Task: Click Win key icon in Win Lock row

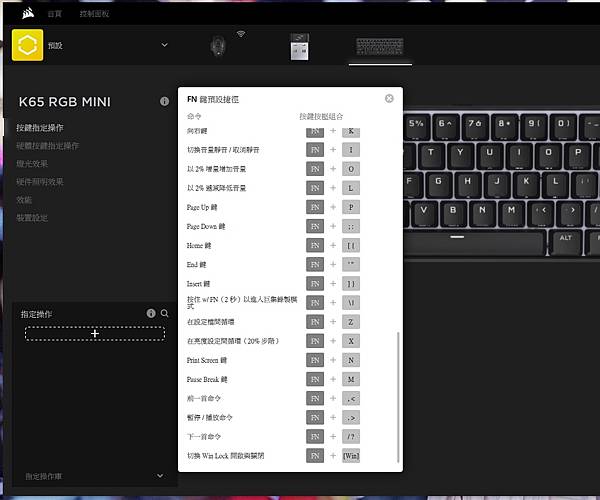Action: point(351,456)
